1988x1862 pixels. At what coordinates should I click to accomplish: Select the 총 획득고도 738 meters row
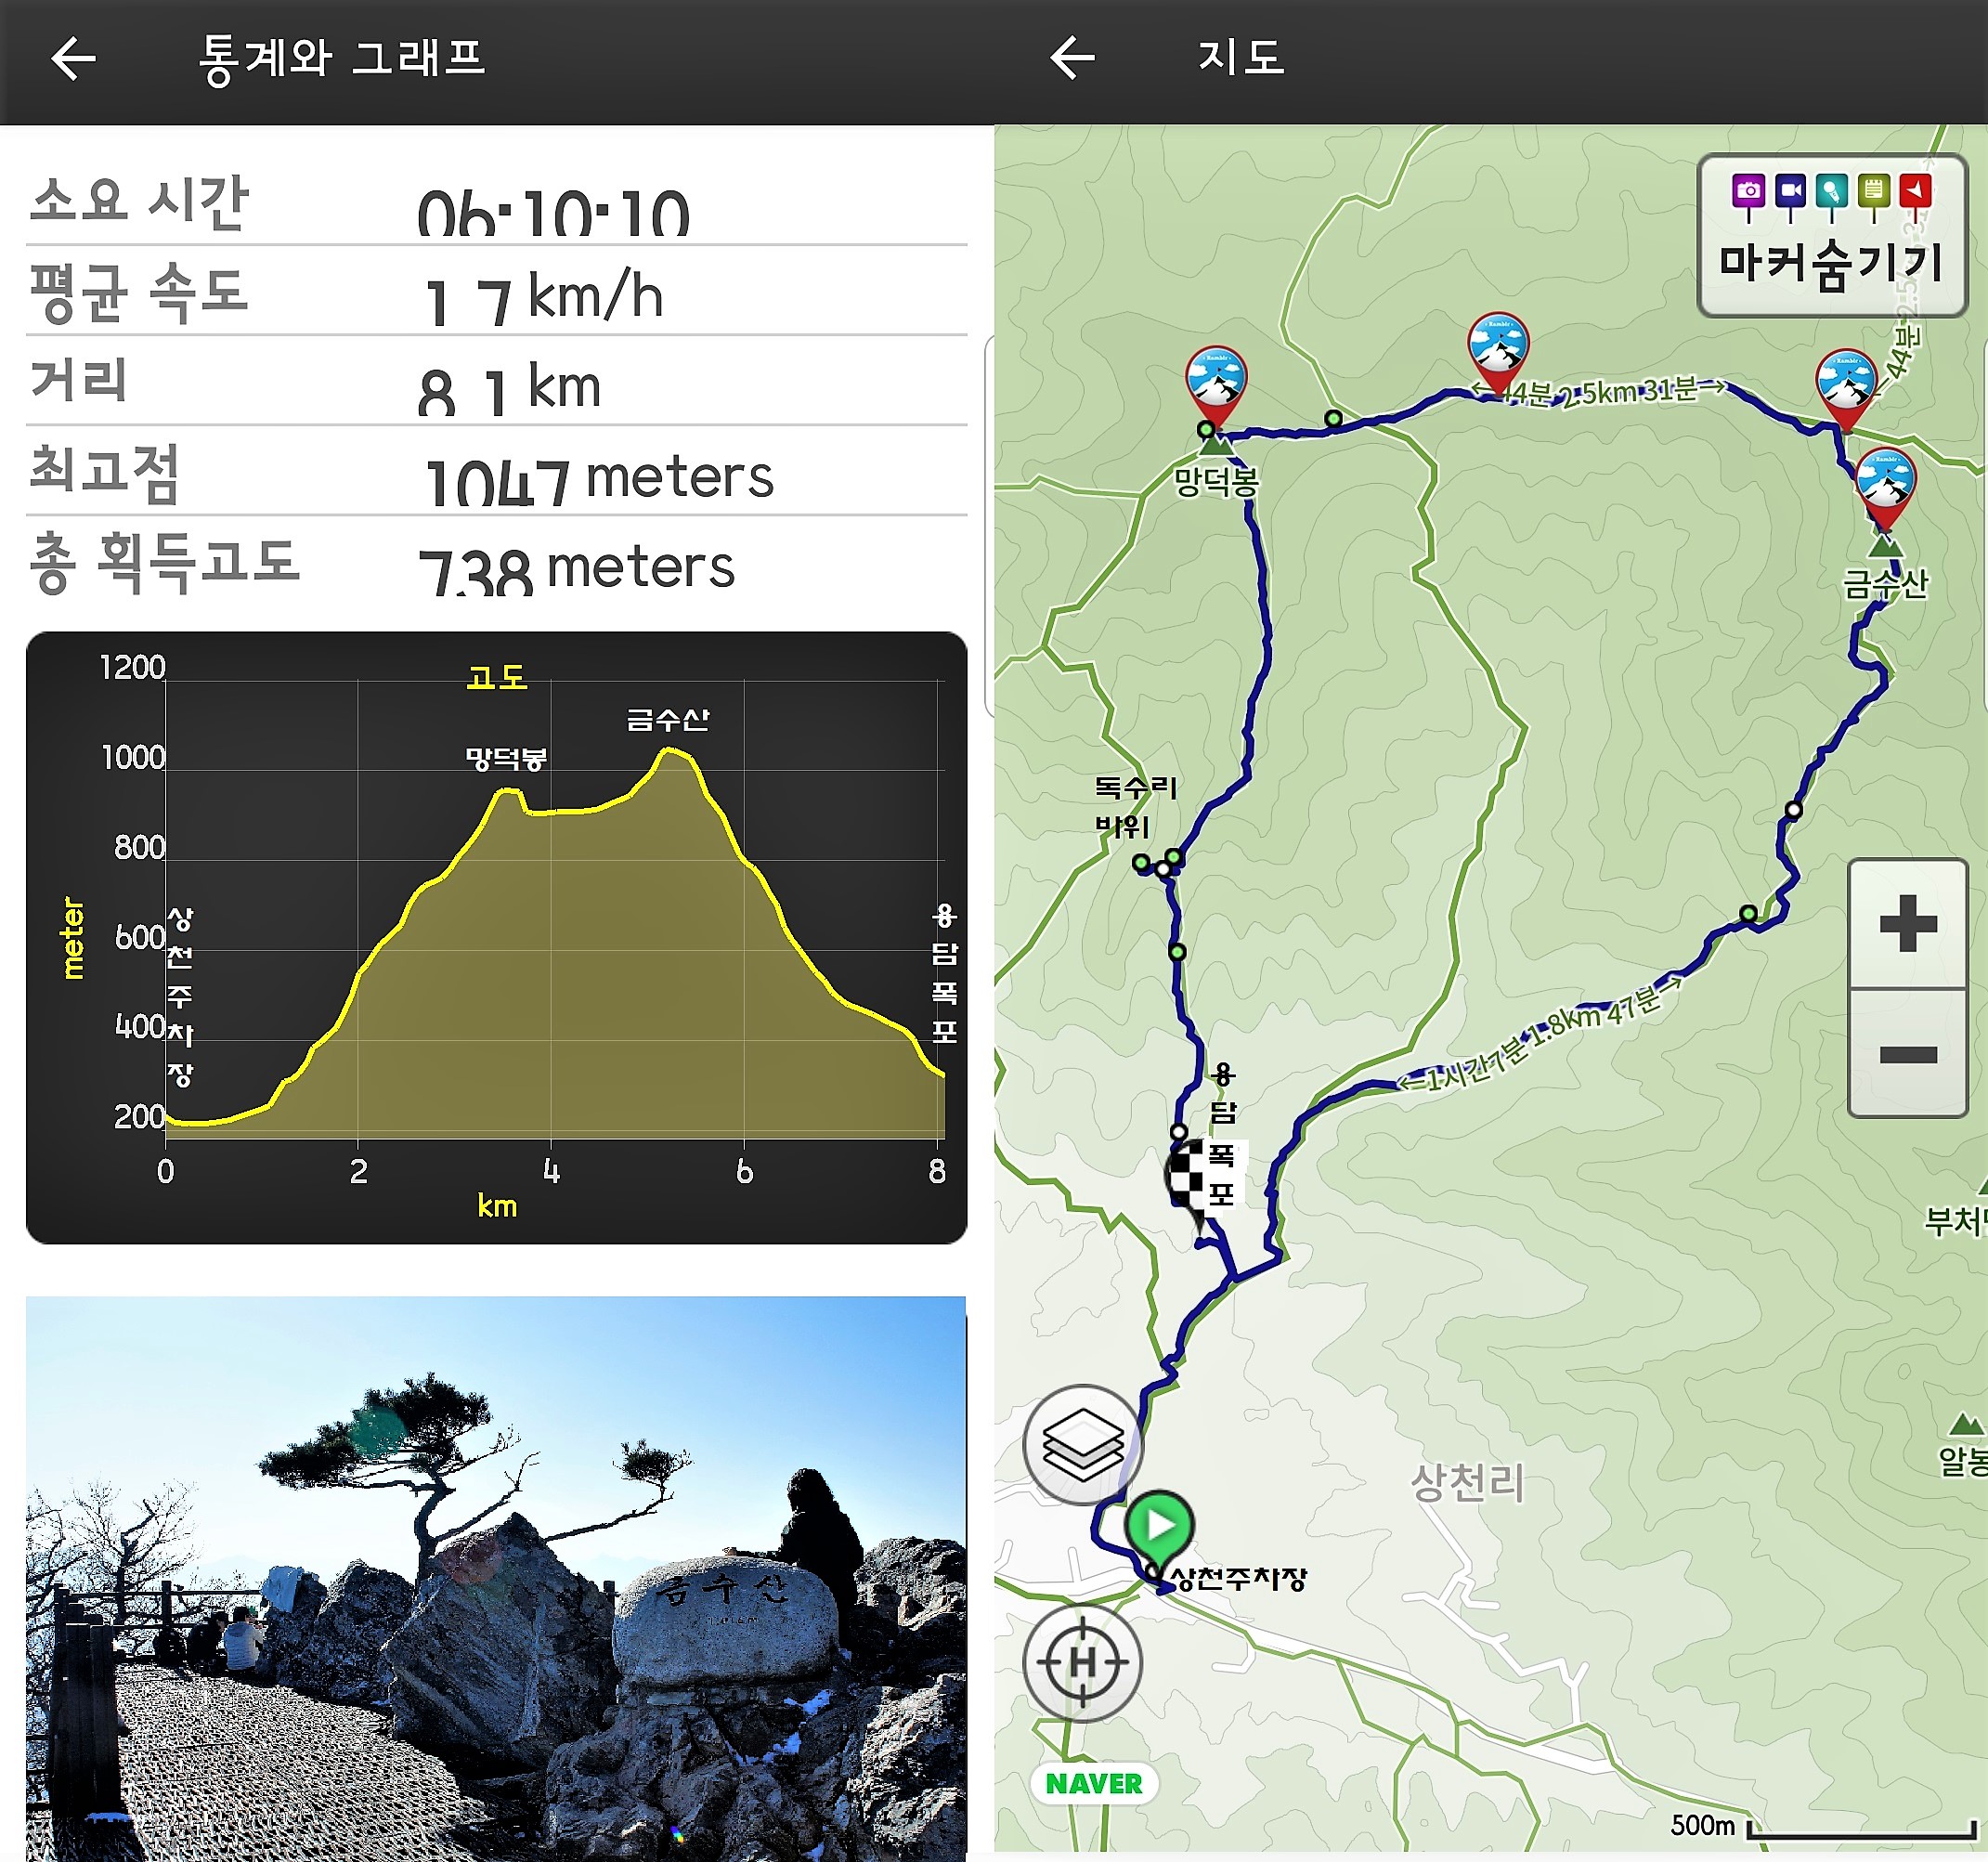(496, 562)
